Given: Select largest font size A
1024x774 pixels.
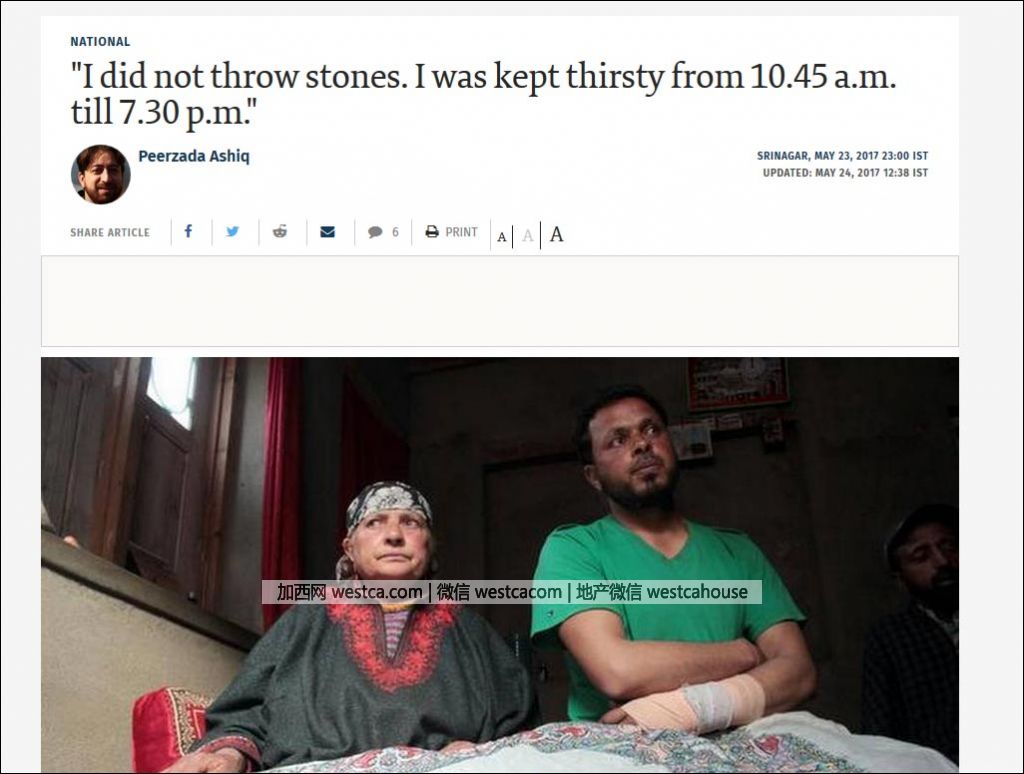Looking at the screenshot, I should coord(556,234).
